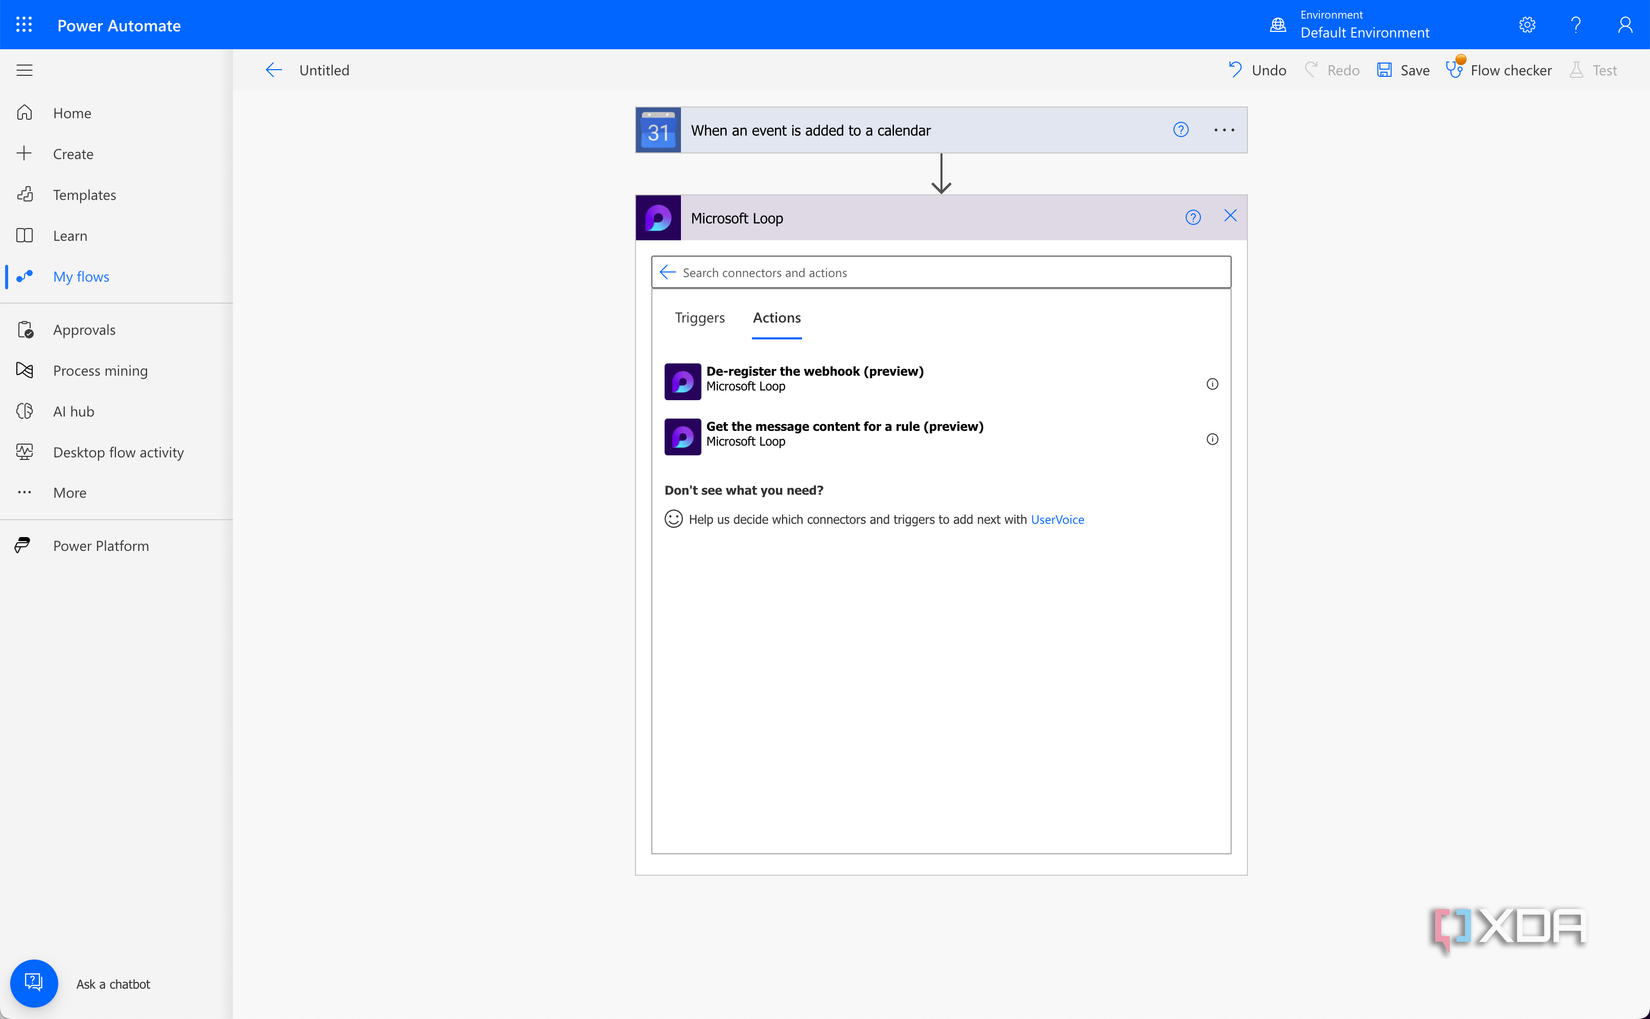Click the Untitled flow name
The image size is (1650, 1019).
point(324,70)
